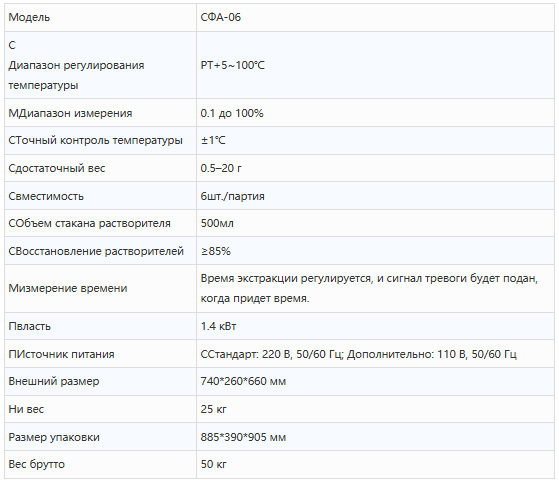Click the 'Сдостаточный вес' label

57,168
